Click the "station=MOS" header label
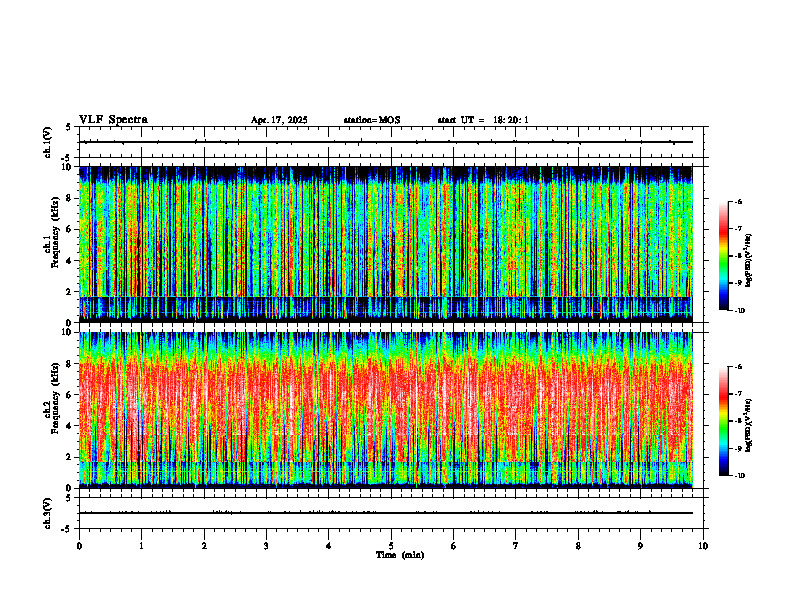Screen dimensions: 792x612 coord(372,120)
